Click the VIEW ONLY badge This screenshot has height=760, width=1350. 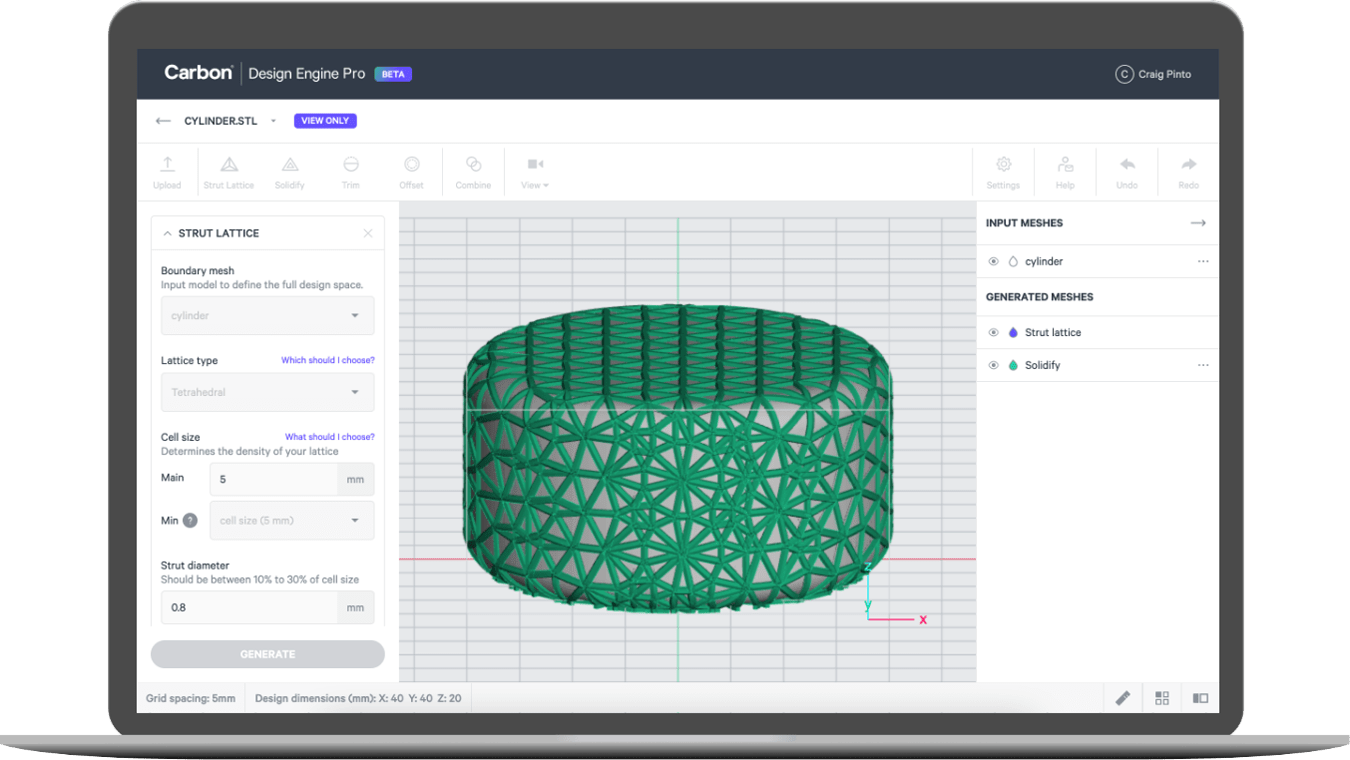click(325, 120)
